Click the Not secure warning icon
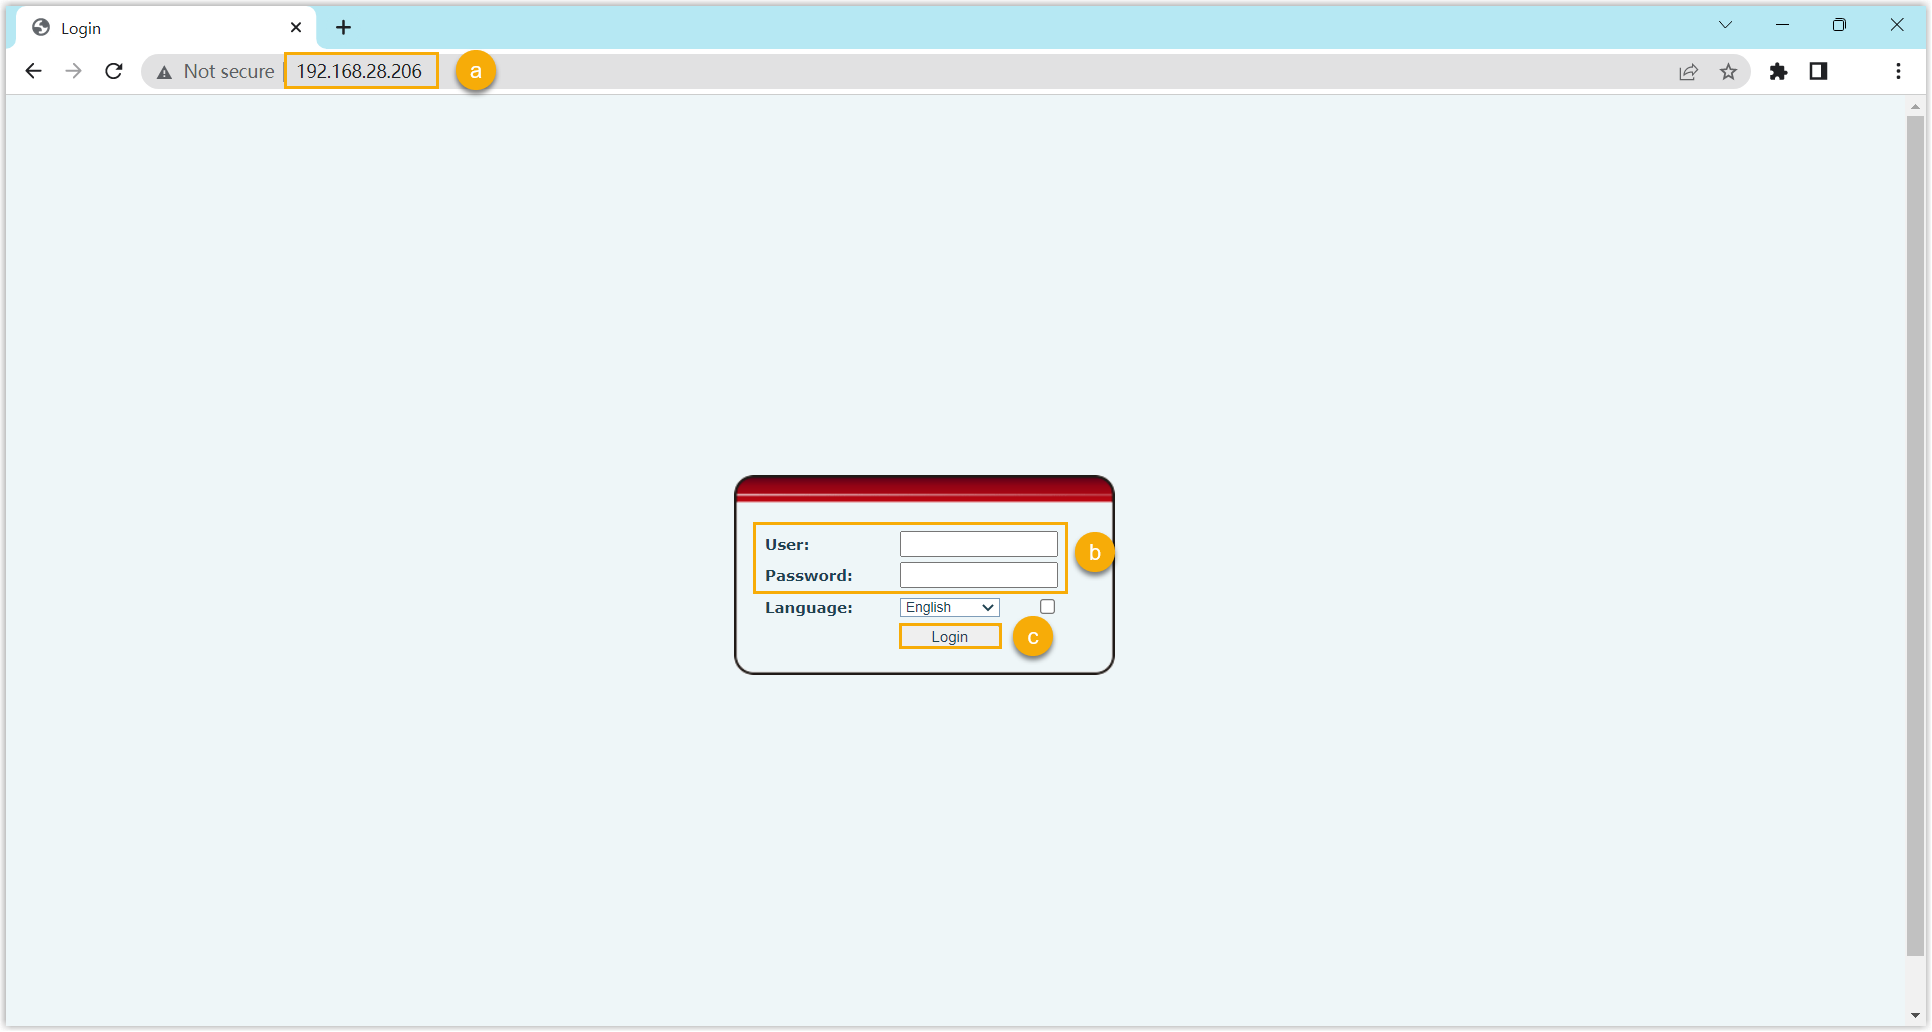 pyautogui.click(x=162, y=71)
